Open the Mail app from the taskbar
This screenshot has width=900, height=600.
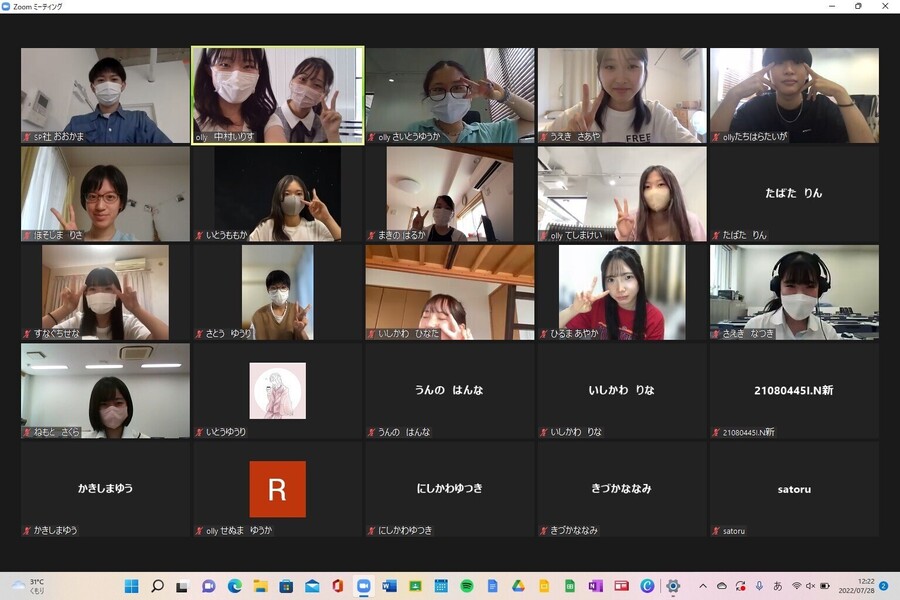(x=312, y=586)
